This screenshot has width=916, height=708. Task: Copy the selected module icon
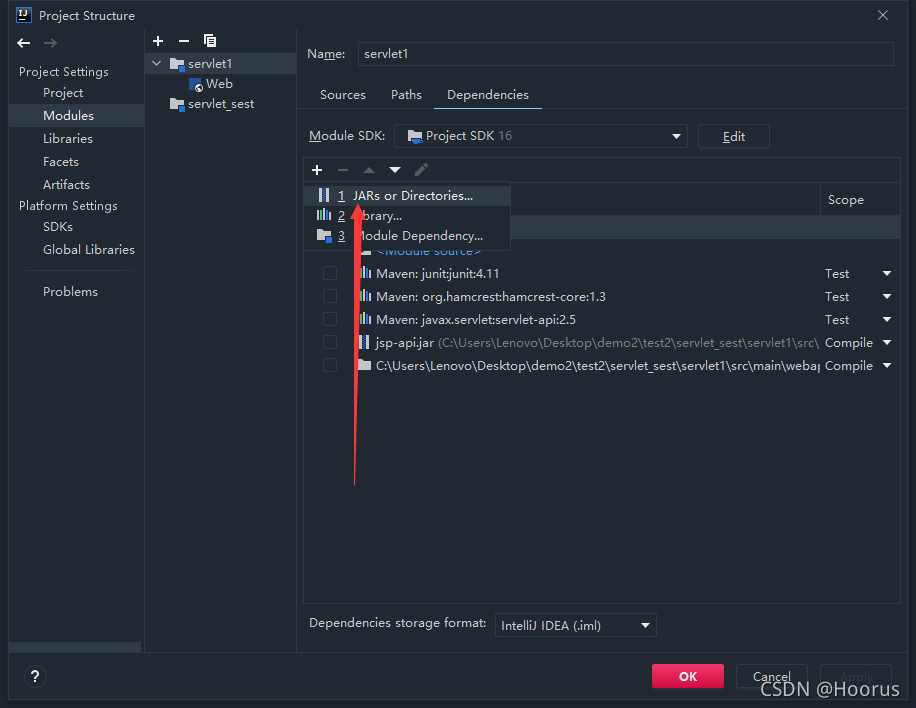click(x=210, y=41)
